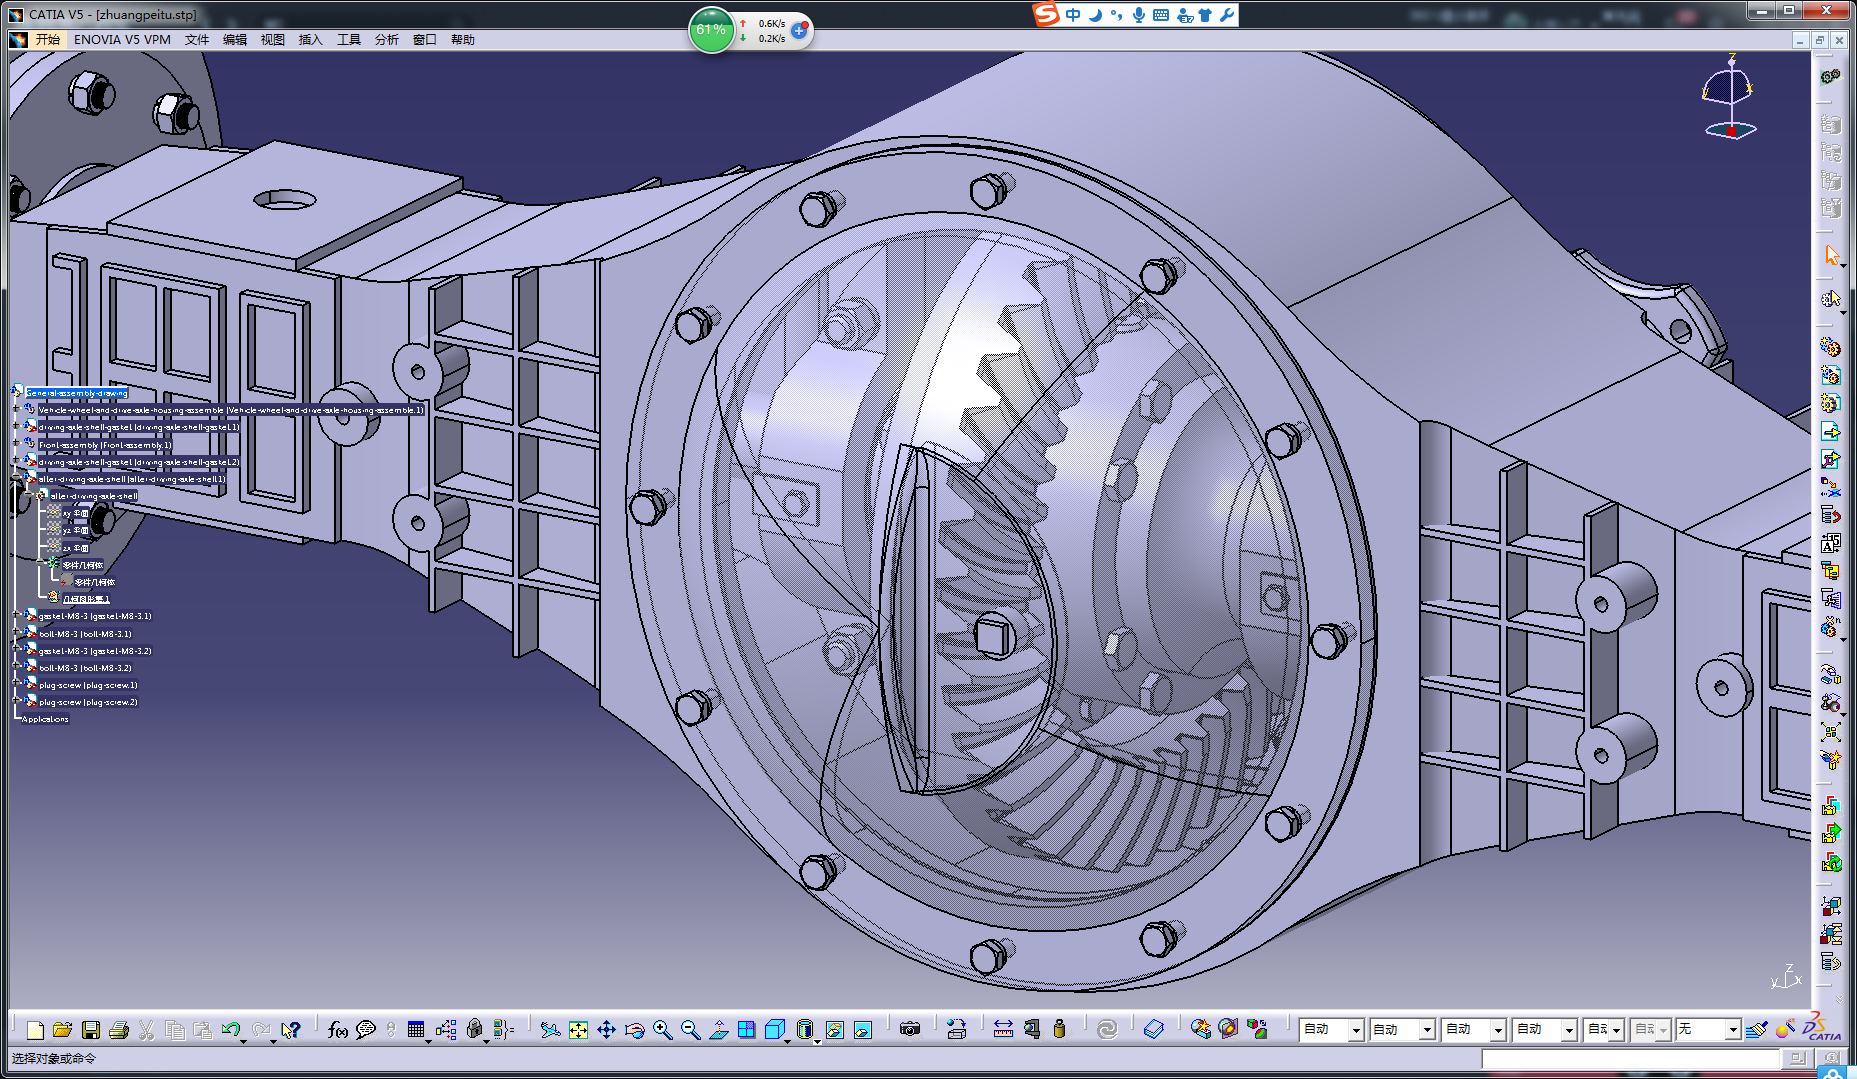Open the multi-view layout icon

pos(746,1030)
